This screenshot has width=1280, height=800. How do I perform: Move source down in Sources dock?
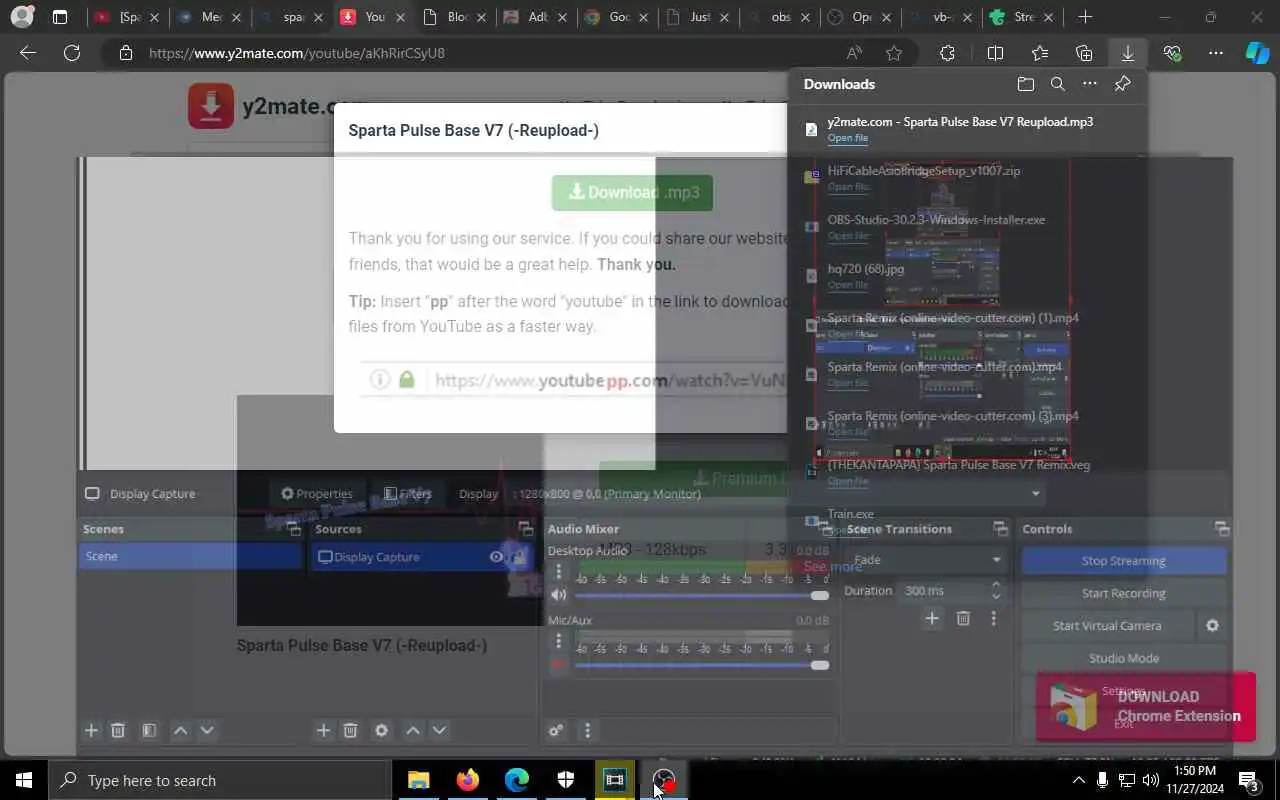(439, 731)
